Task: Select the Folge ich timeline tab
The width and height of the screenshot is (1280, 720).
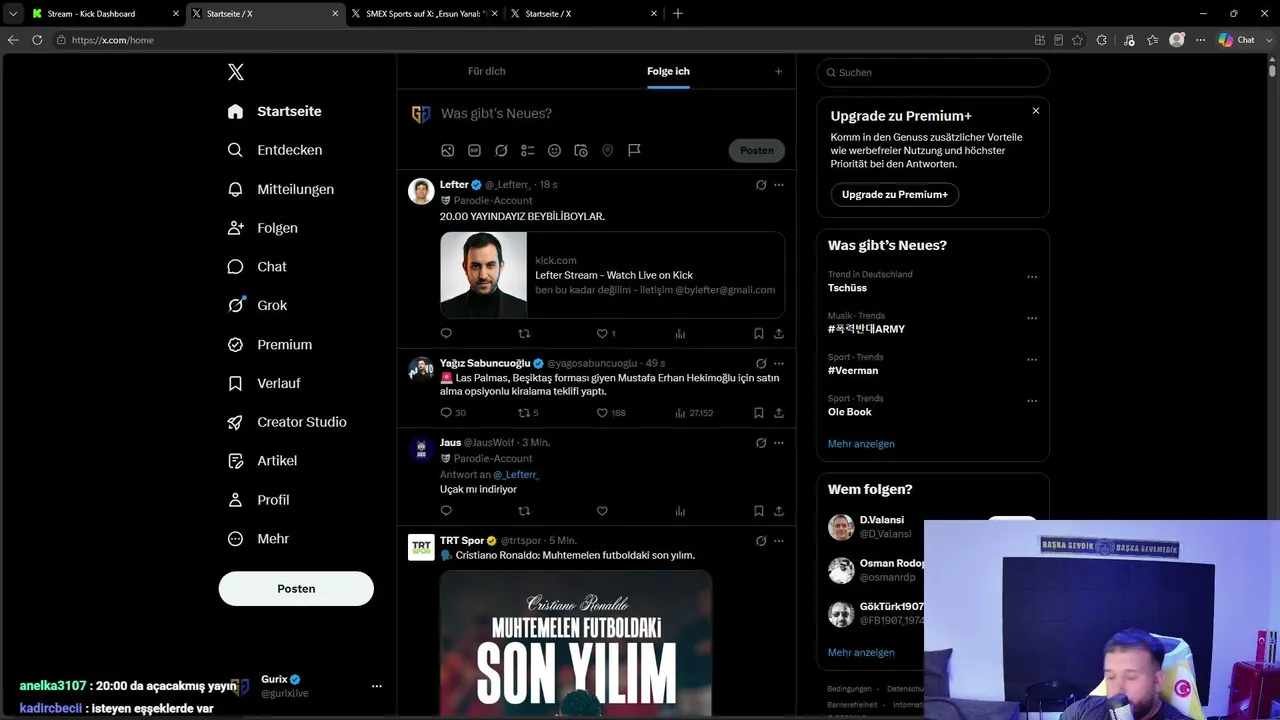Action: [x=668, y=72]
